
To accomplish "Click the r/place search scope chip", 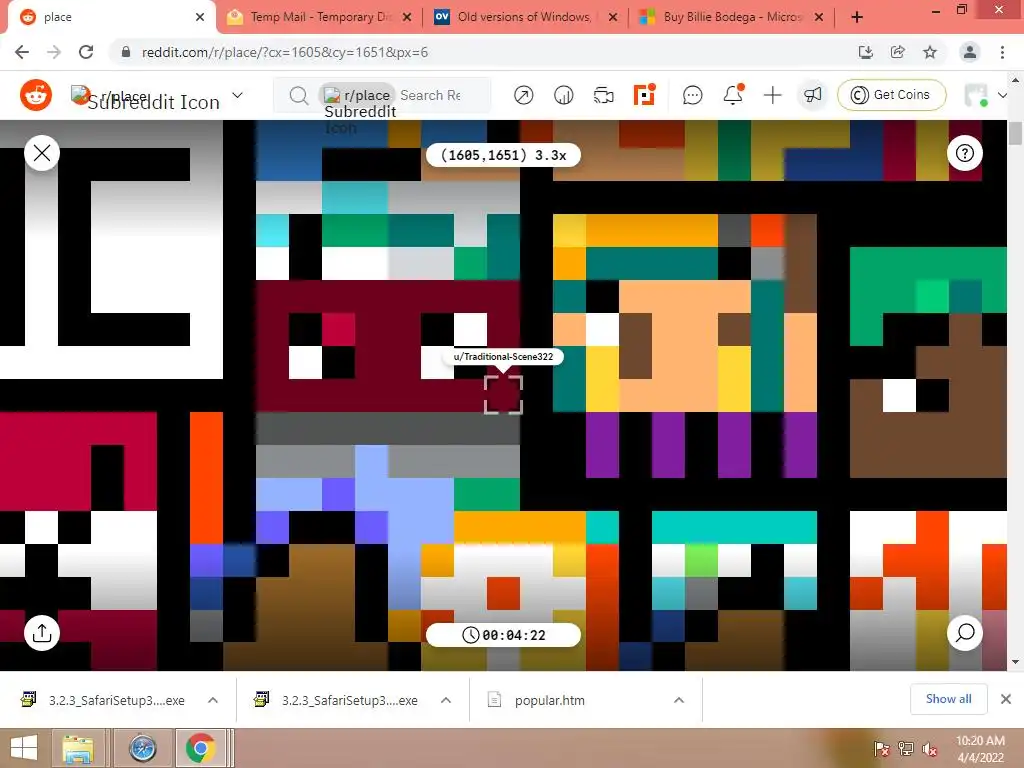I will point(358,95).
